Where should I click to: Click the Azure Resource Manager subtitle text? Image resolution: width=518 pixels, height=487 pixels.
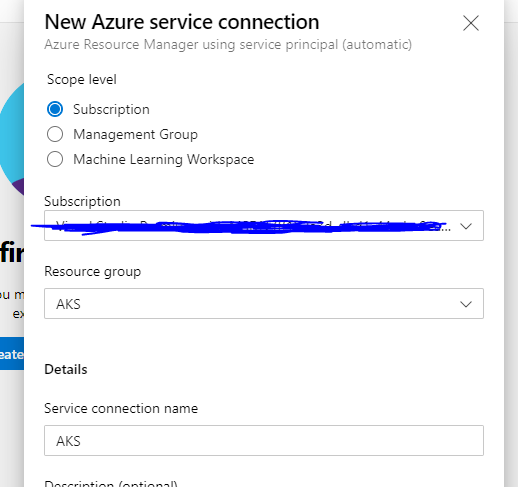[x=228, y=45]
